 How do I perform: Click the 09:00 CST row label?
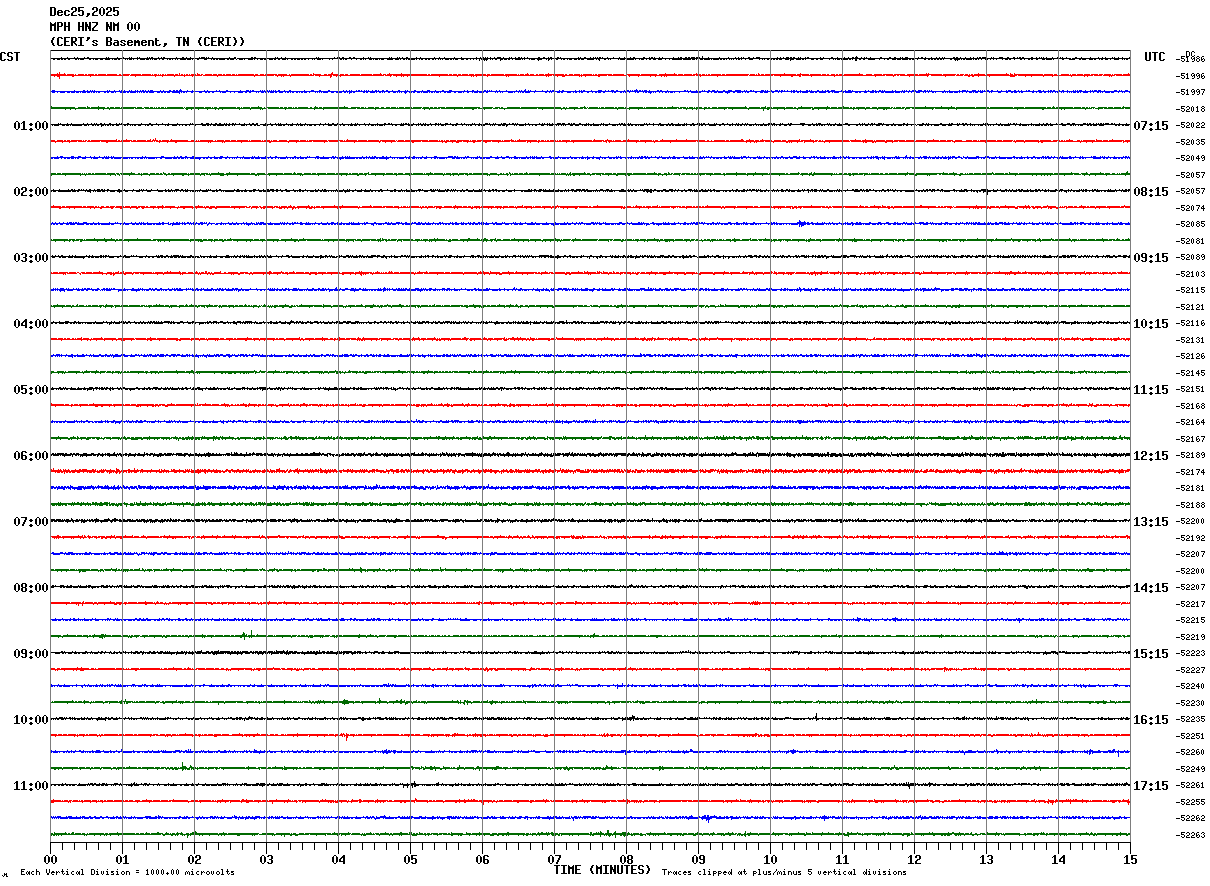click(31, 654)
